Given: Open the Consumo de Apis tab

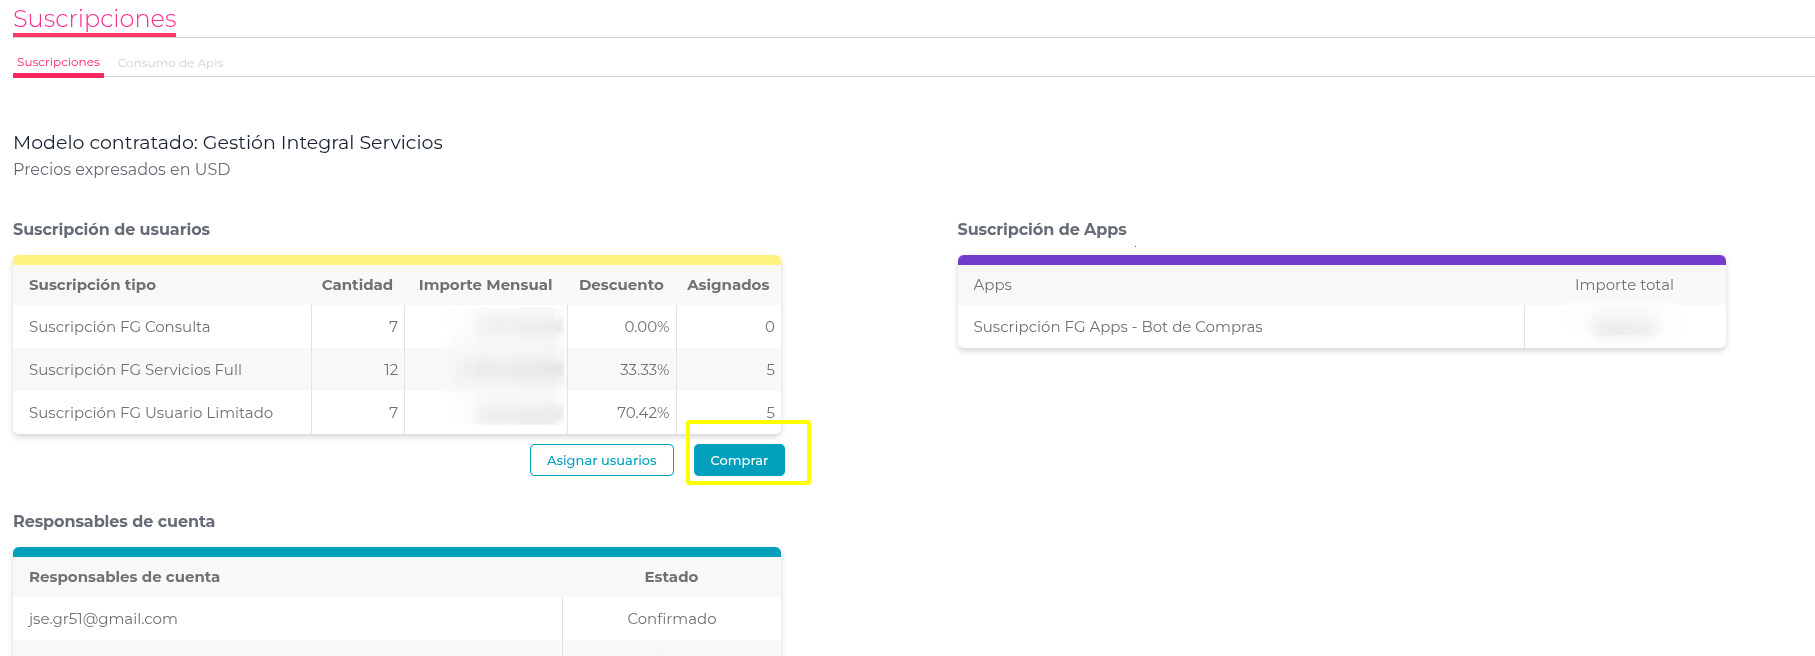Looking at the screenshot, I should [x=170, y=63].
